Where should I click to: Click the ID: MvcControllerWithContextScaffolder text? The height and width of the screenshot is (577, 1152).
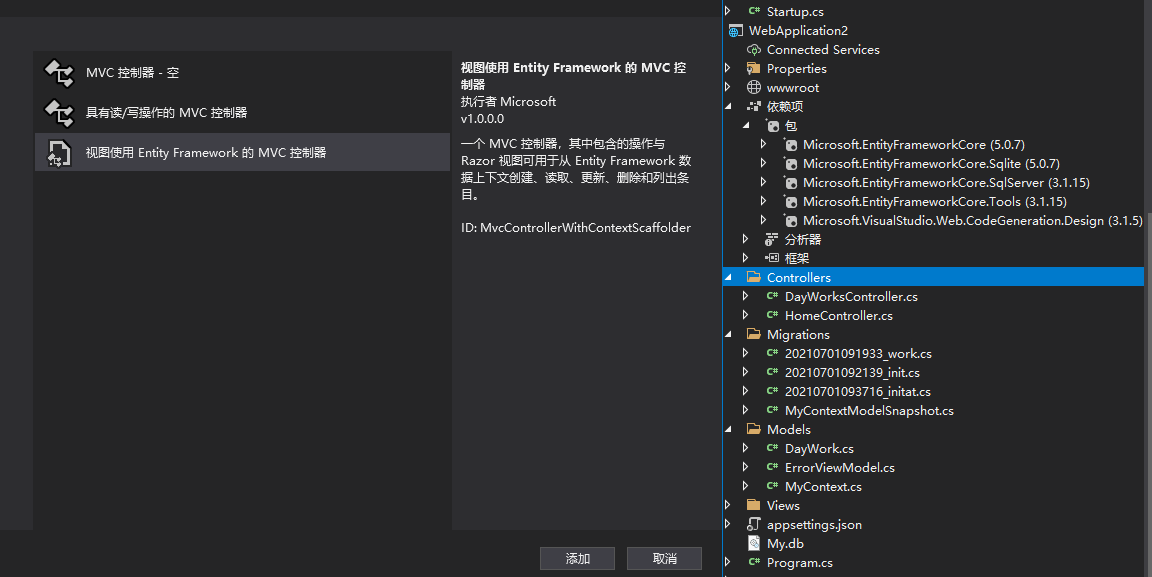576,228
